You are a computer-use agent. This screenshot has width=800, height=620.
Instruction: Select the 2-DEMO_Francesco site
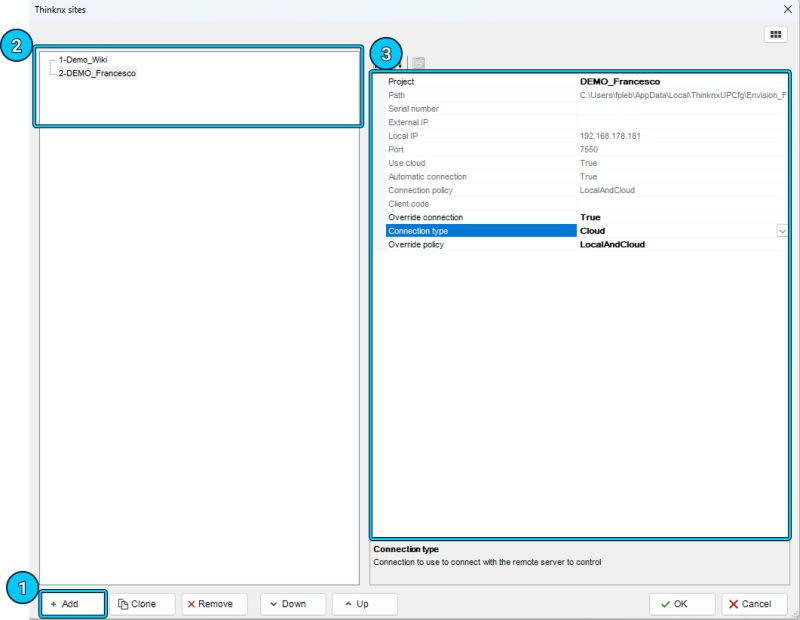pos(97,73)
